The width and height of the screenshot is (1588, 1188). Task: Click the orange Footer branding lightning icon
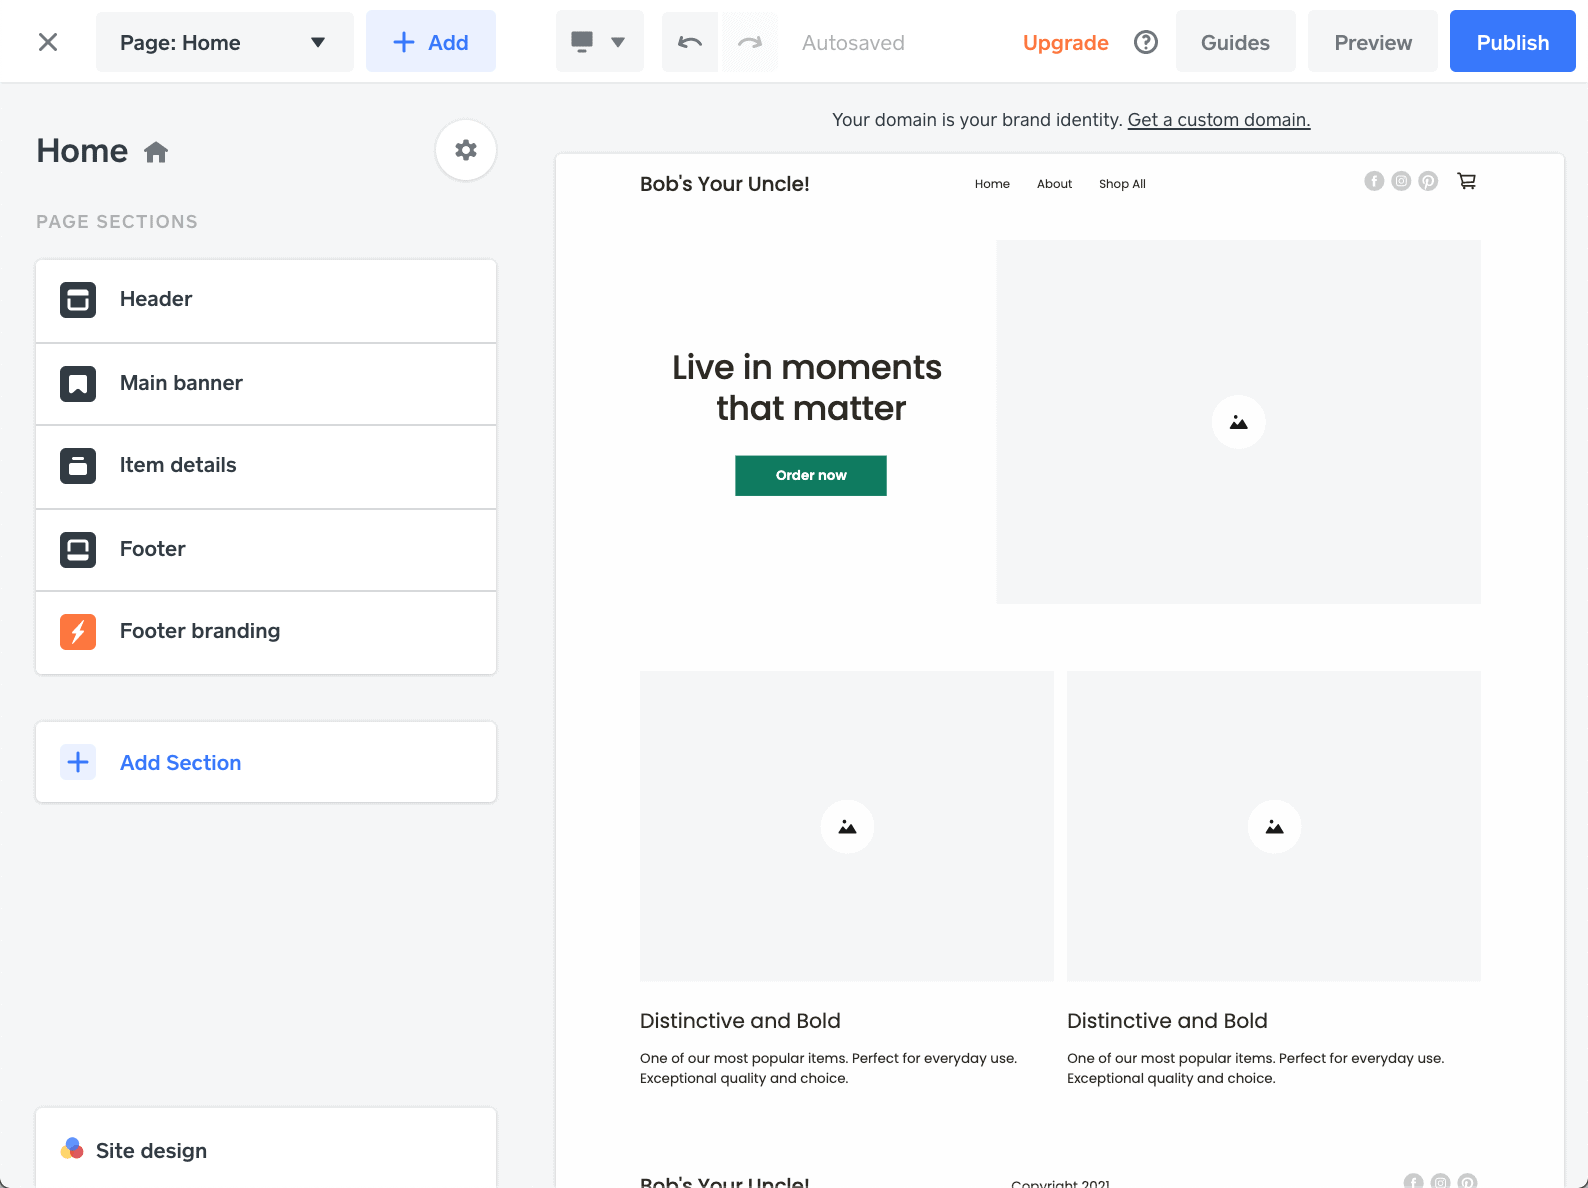click(x=78, y=632)
